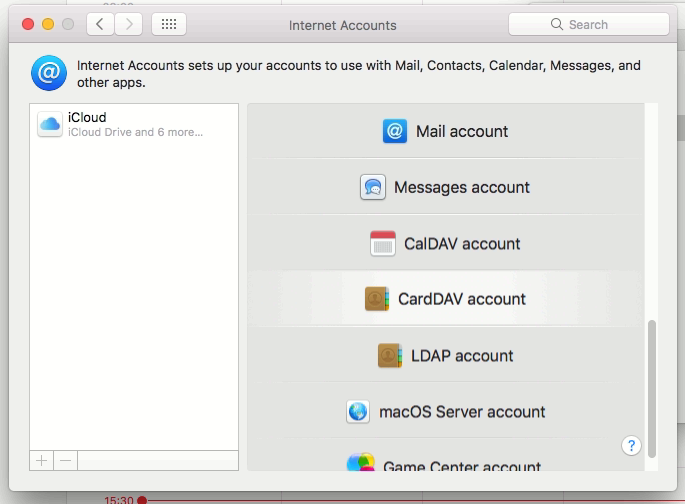This screenshot has width=685, height=504.
Task: Choose CalDAV account label
Action: point(462,244)
